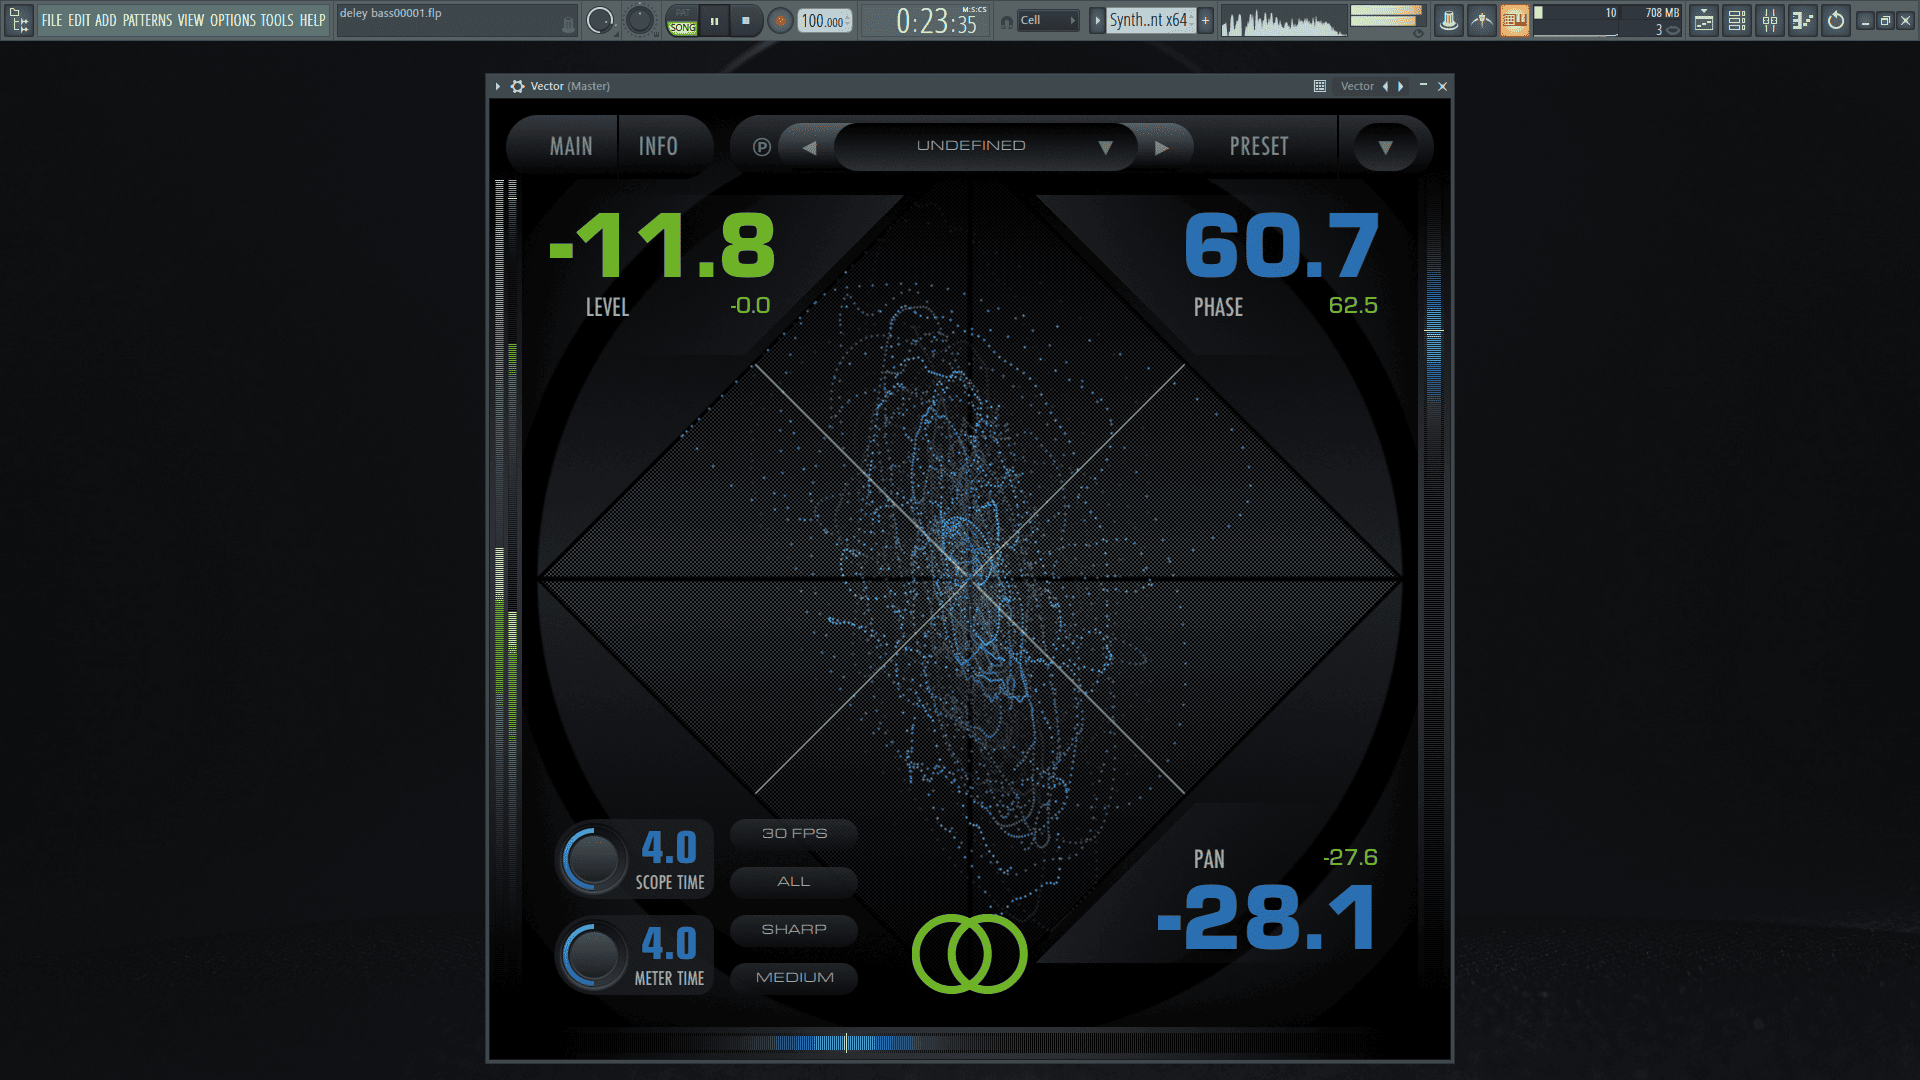The height and width of the screenshot is (1080, 1920).
Task: Switch to the INFO tab
Action: tap(658, 146)
